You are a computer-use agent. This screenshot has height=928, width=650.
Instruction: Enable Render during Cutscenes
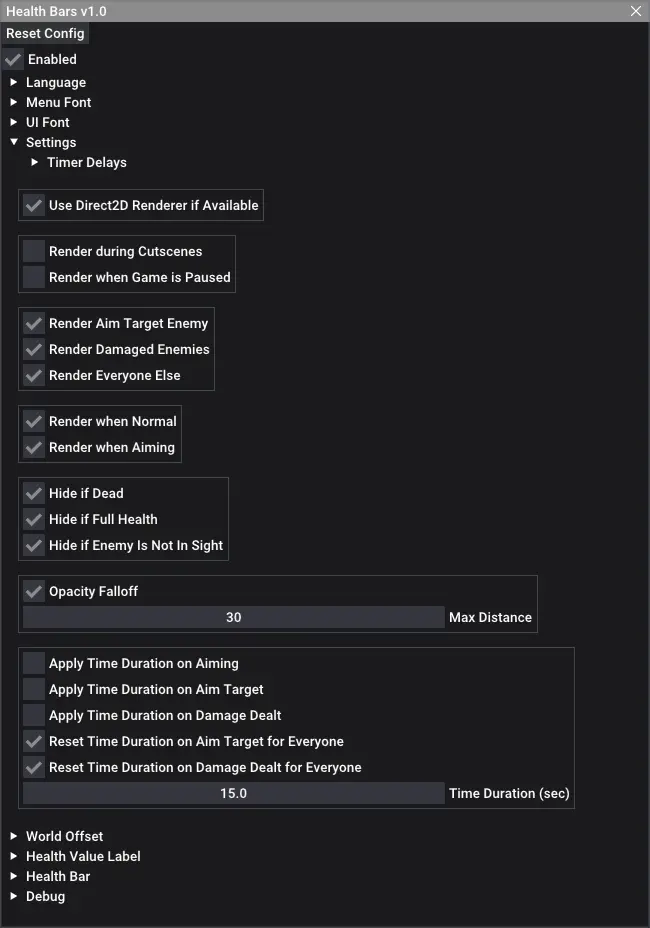34,251
